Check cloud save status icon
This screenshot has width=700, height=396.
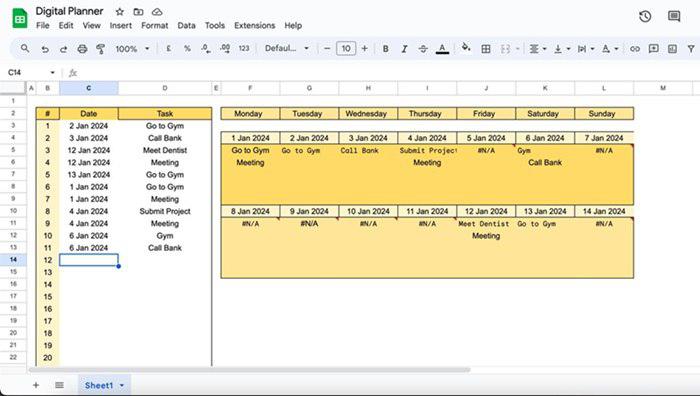tap(157, 12)
